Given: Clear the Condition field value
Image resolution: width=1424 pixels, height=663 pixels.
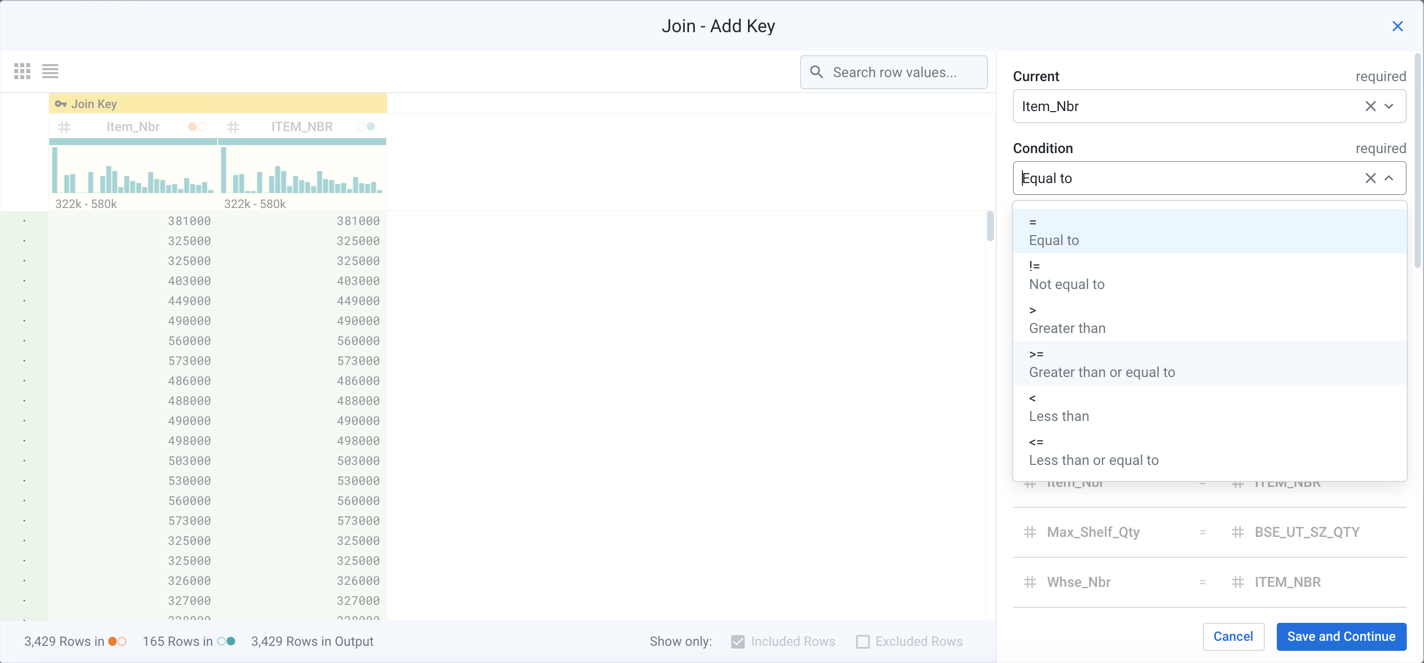Looking at the screenshot, I should tap(1370, 178).
